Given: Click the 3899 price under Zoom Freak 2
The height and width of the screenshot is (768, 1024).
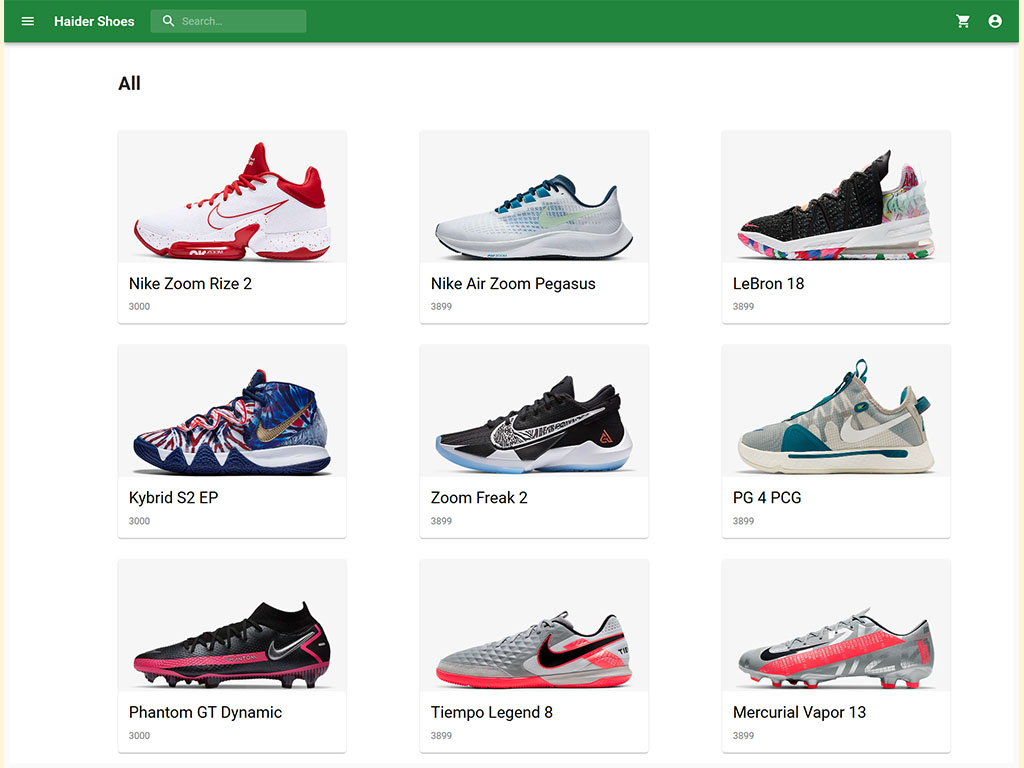Looking at the screenshot, I should point(441,521).
